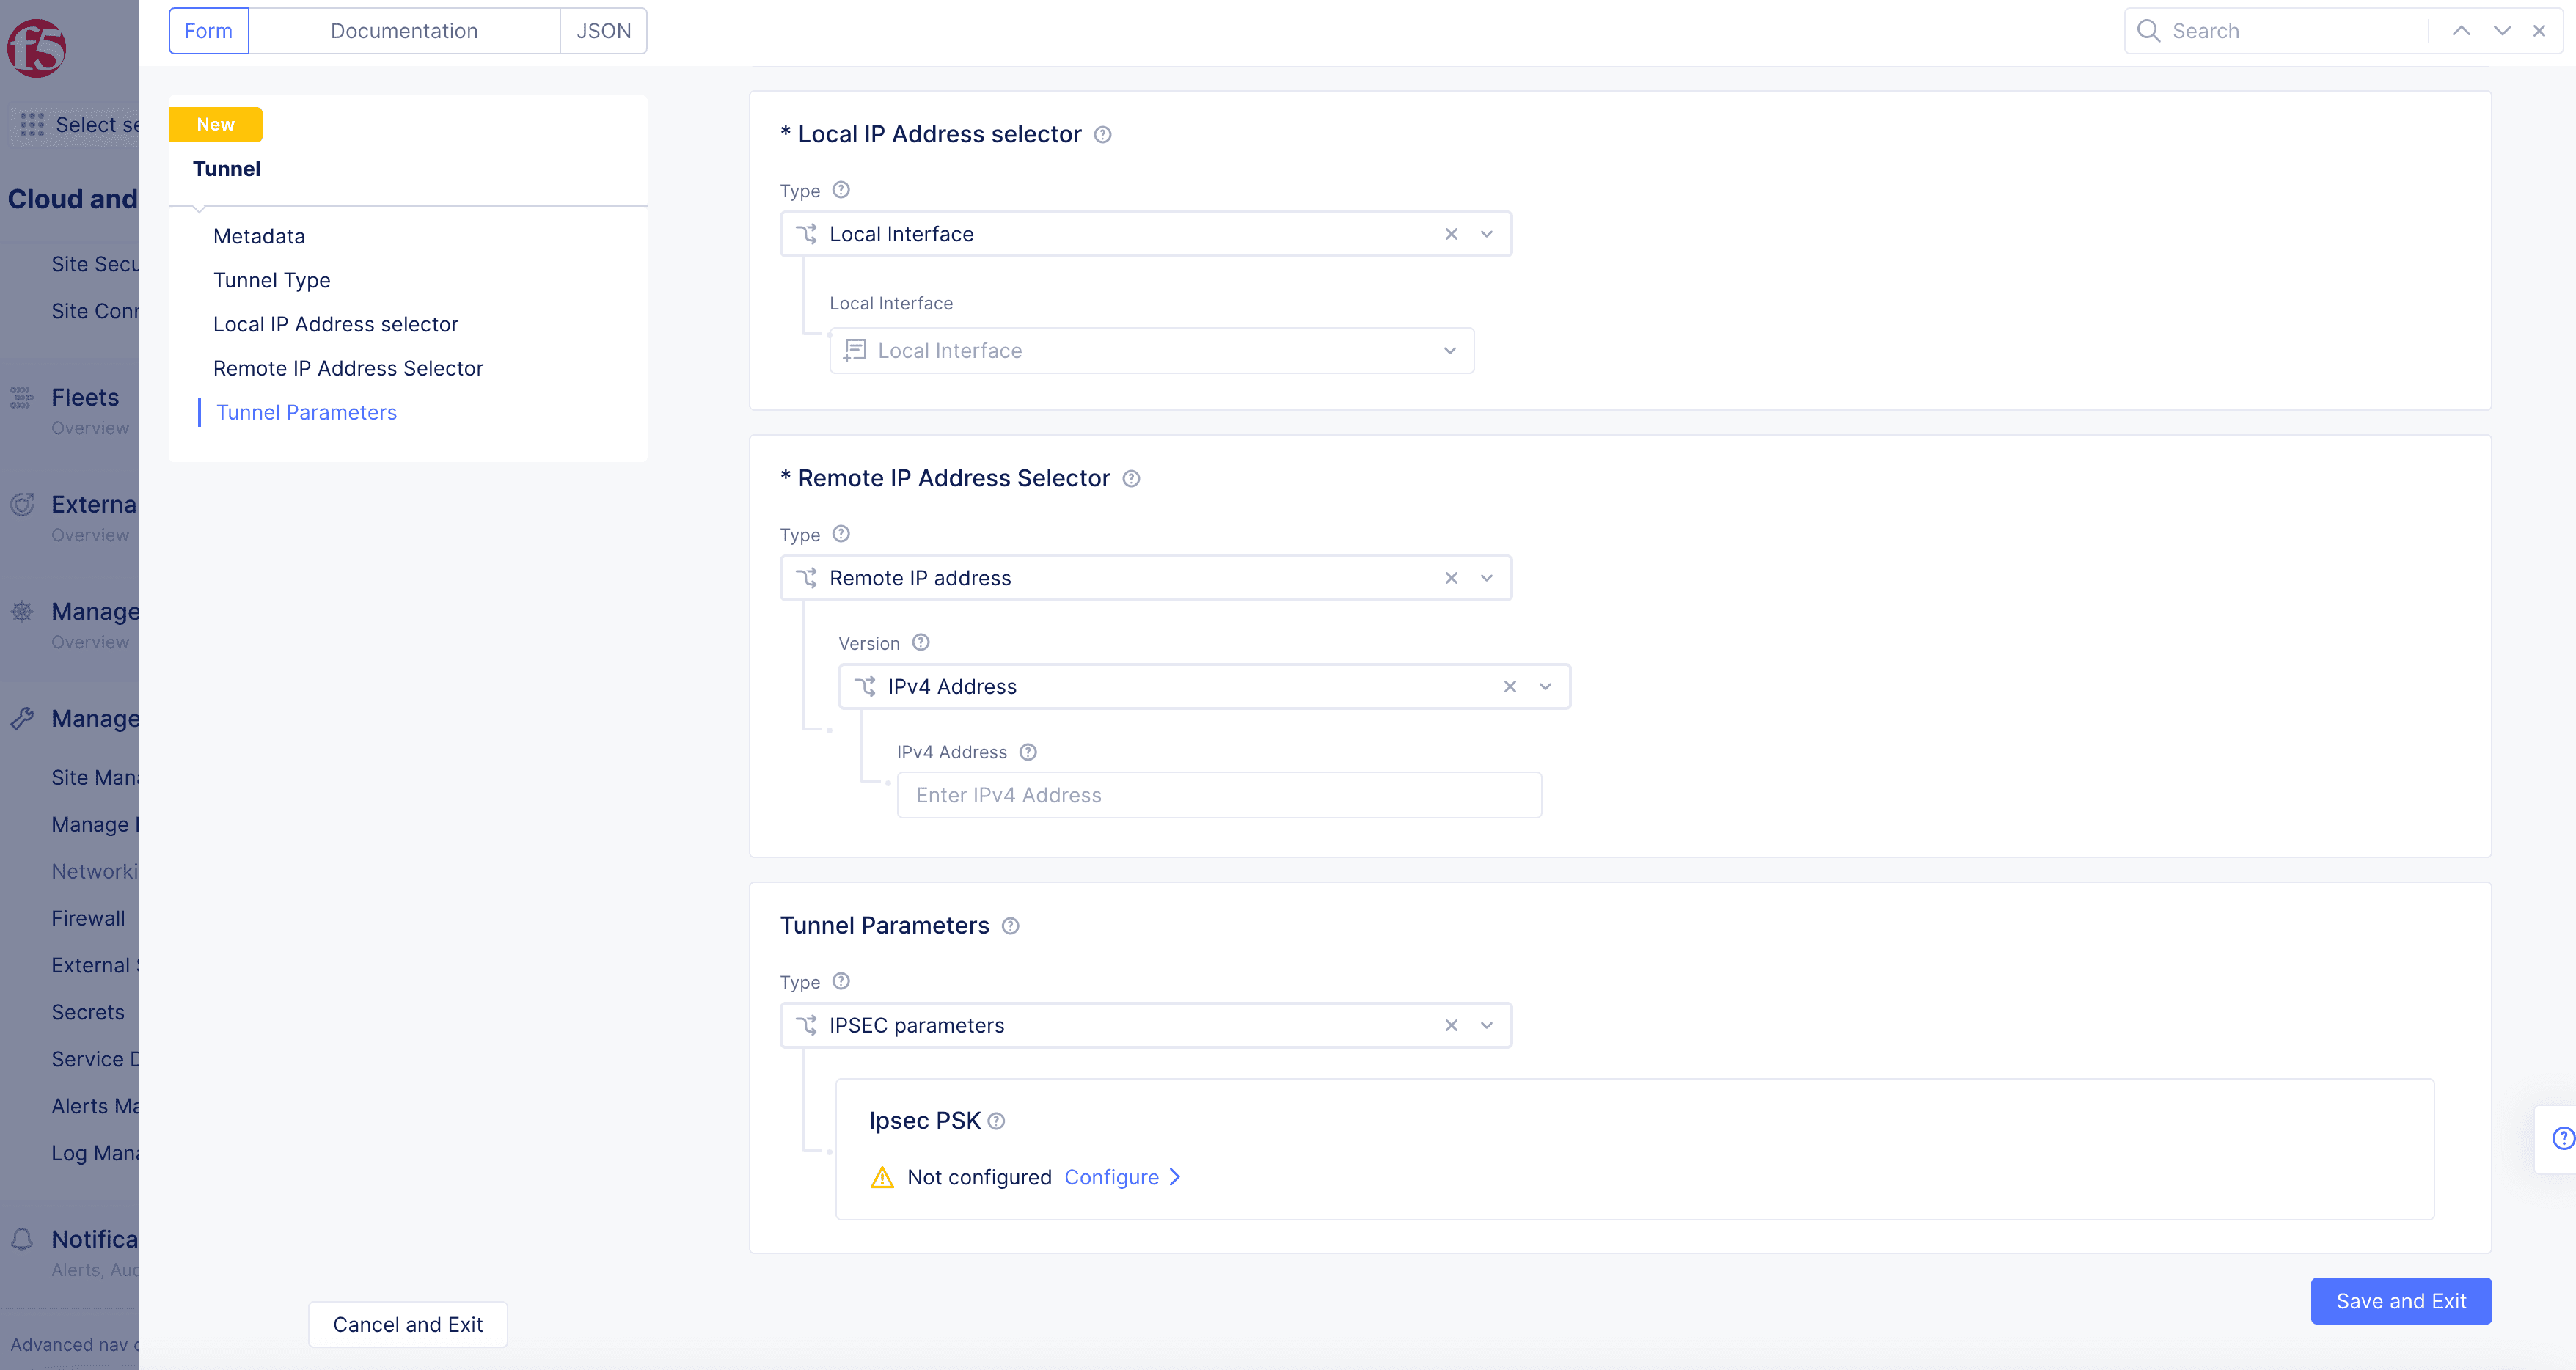Click the help icon beside Version label
2576x1370 pixels.
tap(921, 643)
